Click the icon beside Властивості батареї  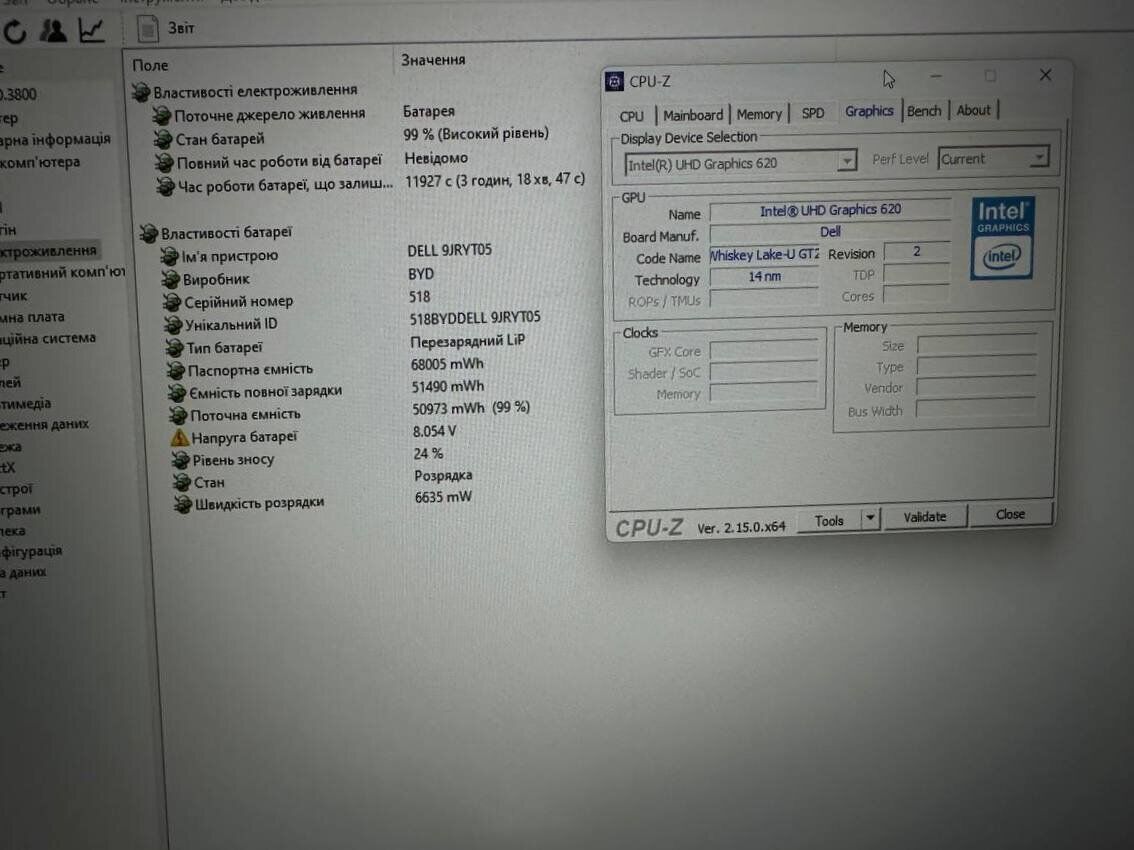(x=147, y=233)
